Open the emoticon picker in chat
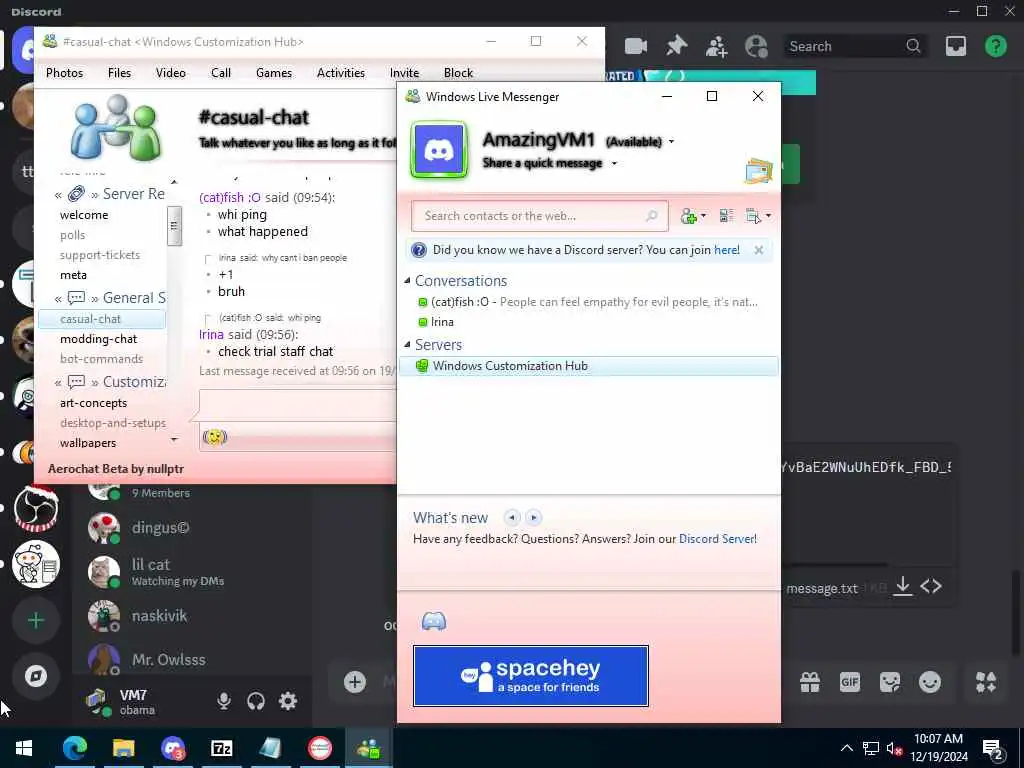 tap(215, 437)
